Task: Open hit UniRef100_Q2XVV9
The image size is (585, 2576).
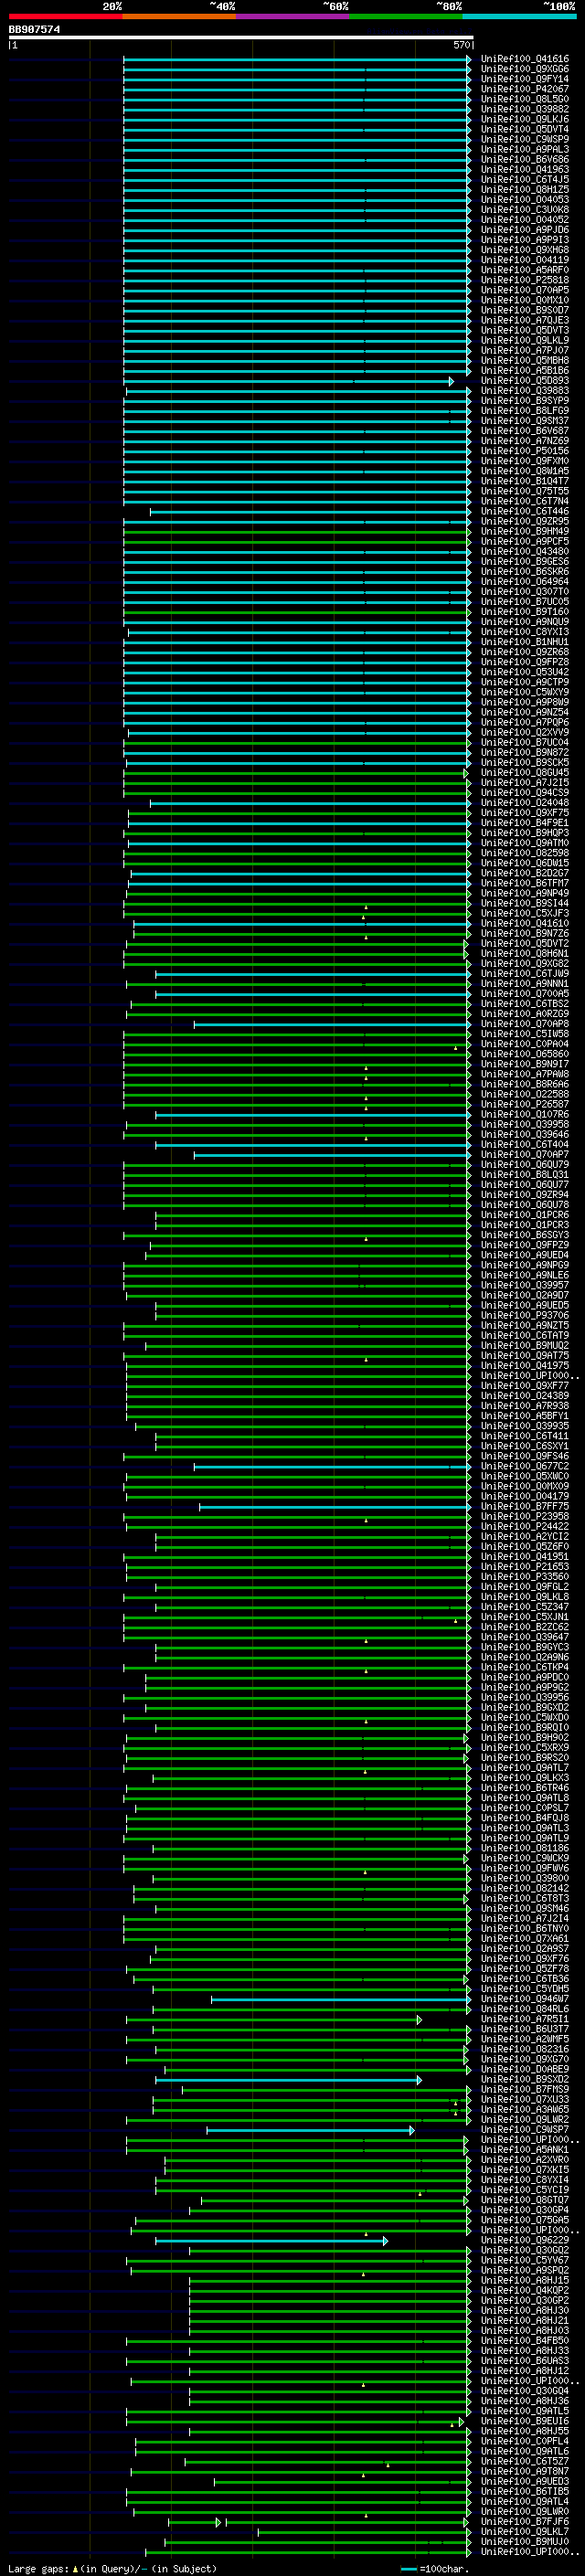Action: (x=525, y=733)
